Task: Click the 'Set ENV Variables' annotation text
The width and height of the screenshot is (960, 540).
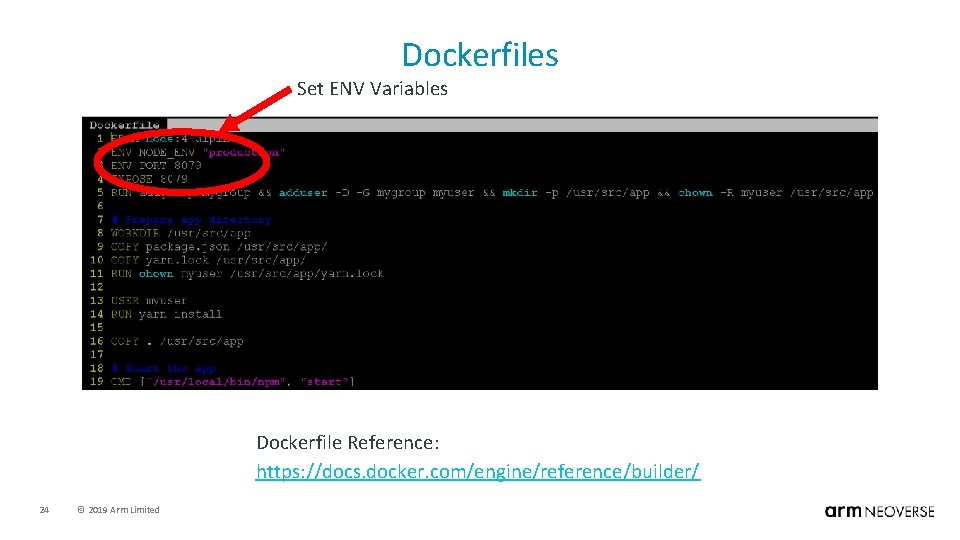Action: (372, 89)
